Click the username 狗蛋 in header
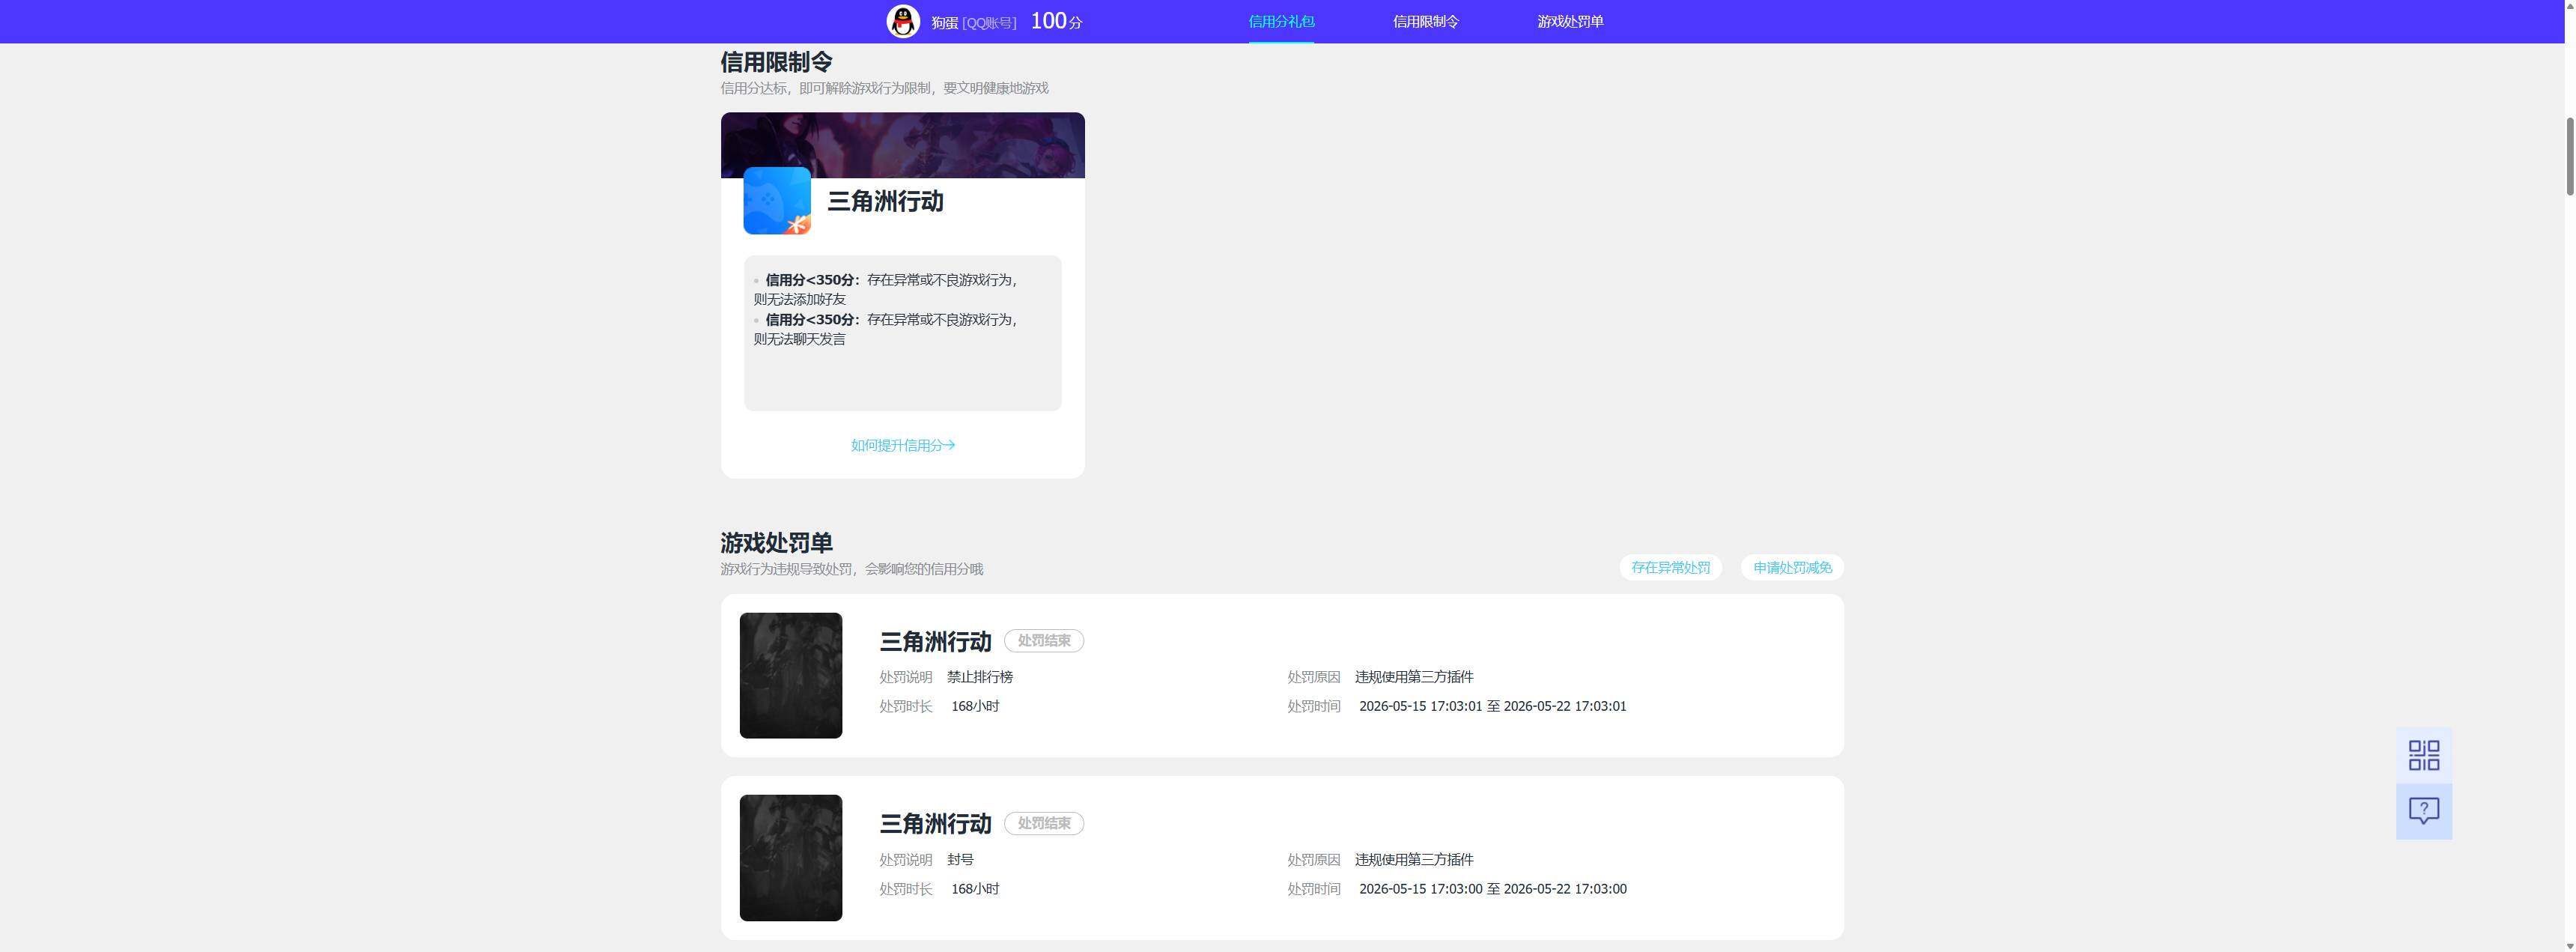Image resolution: width=2576 pixels, height=952 pixels. 944,22
